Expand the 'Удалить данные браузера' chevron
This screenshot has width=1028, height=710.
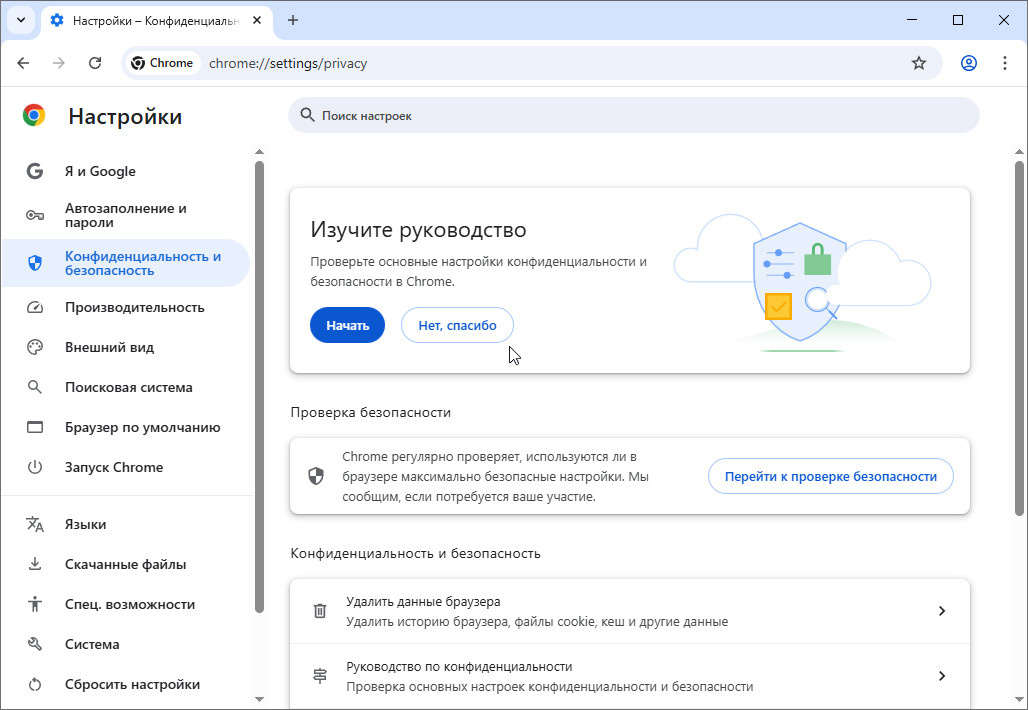click(941, 611)
